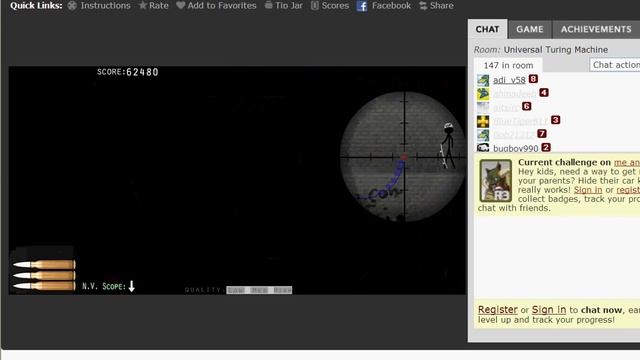Viewport: 640px width, 360px height.
Task: Fire at the red crosshair center dot
Action: click(404, 157)
